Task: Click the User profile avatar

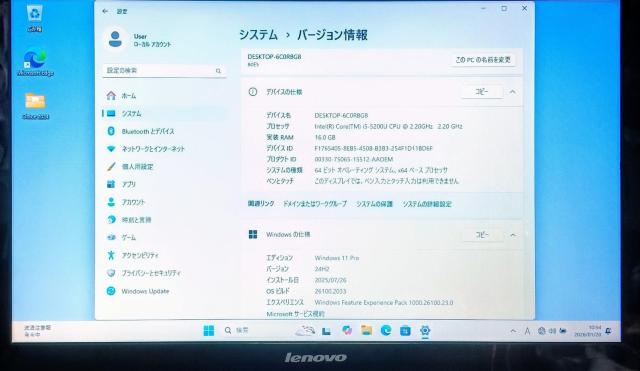Action: point(116,39)
